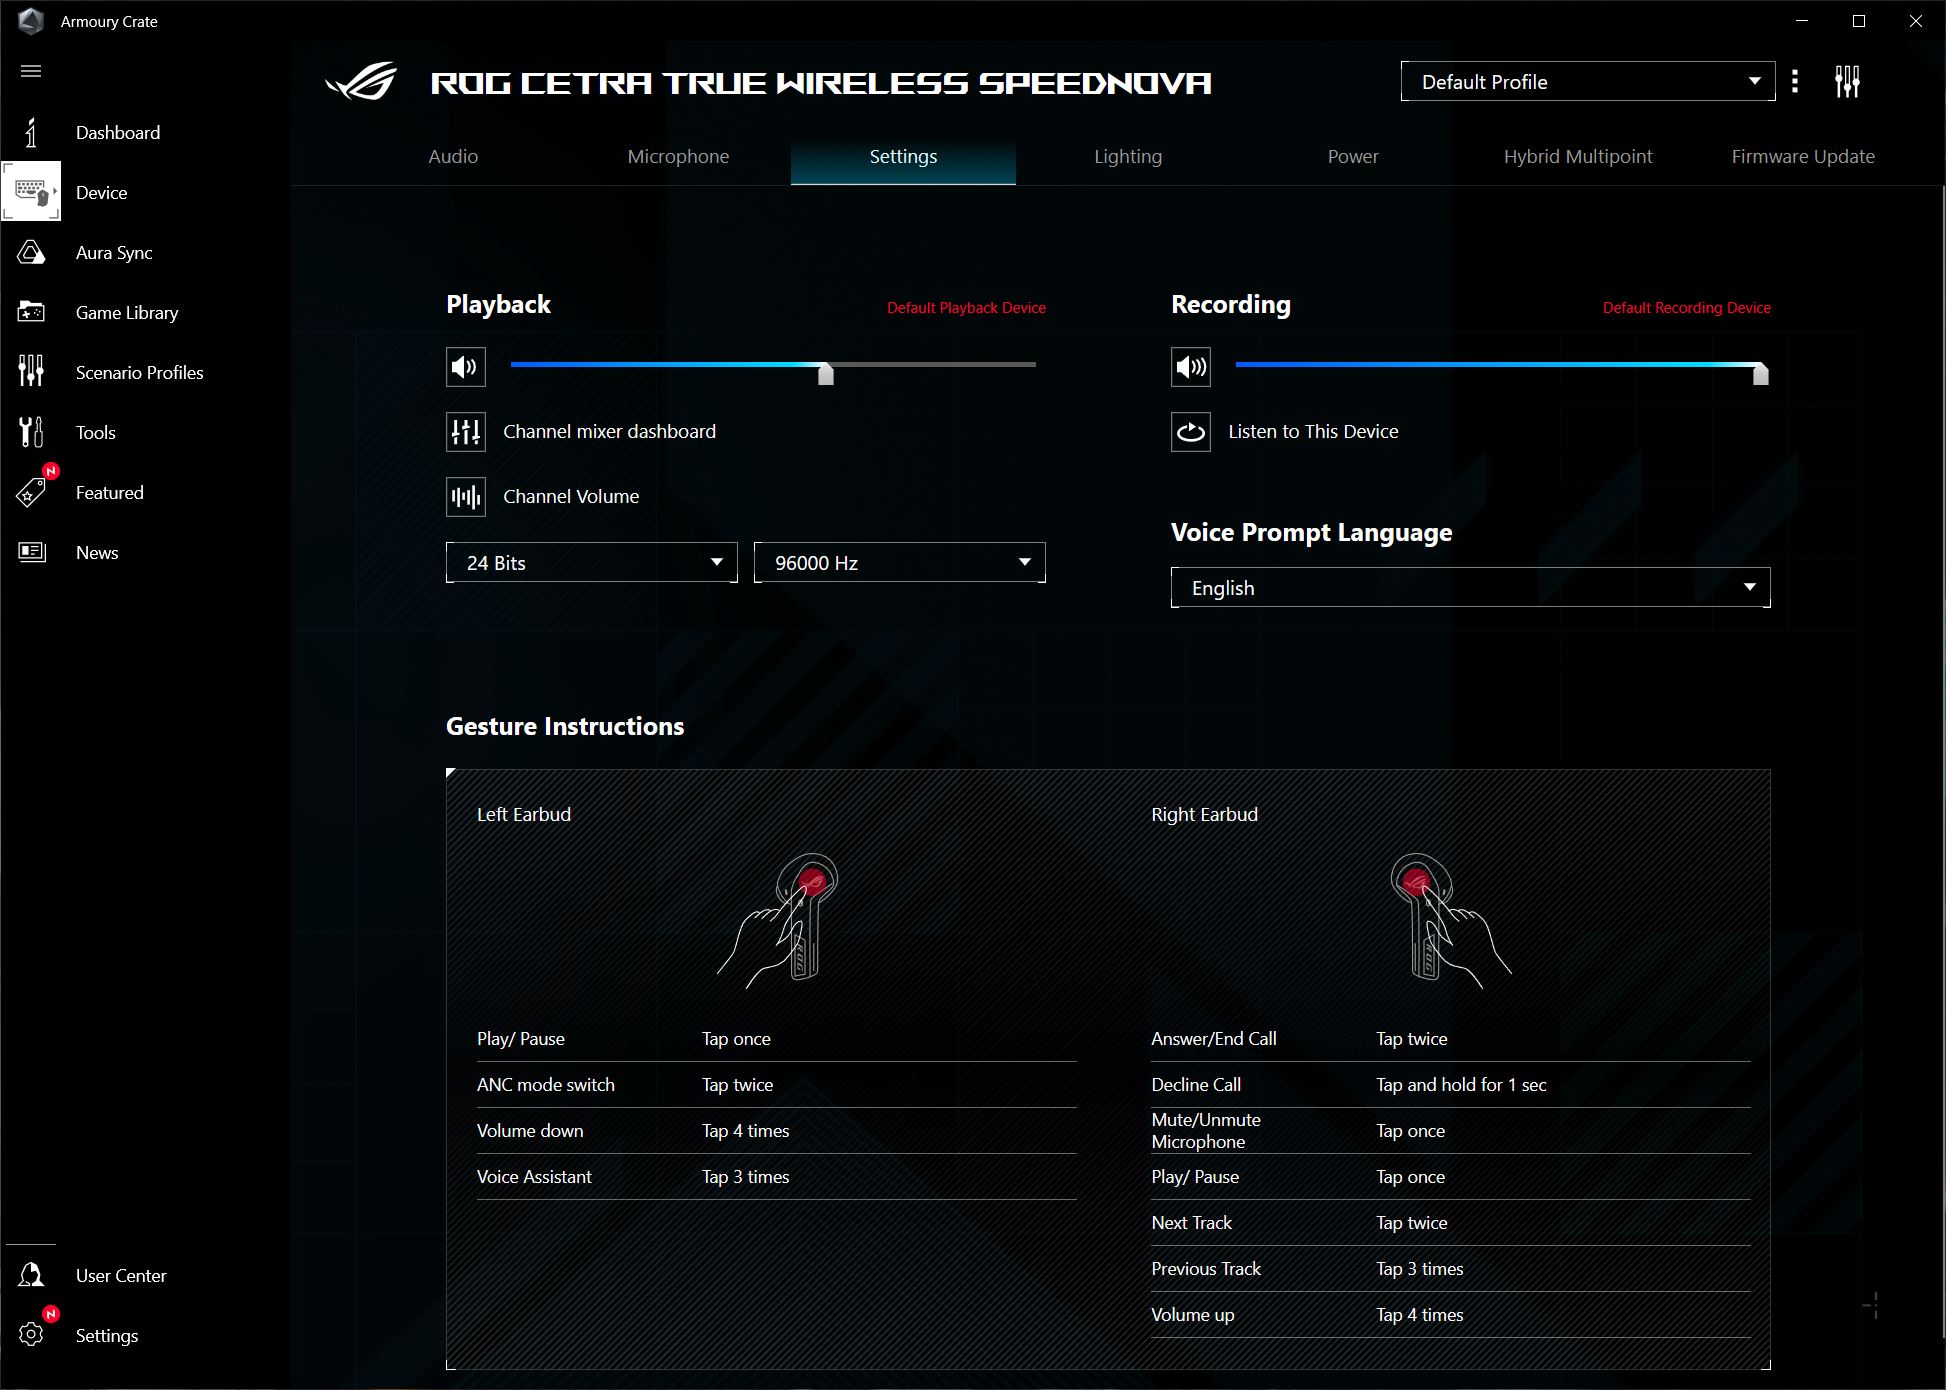Open the Dashboard icon in sidebar
The image size is (1946, 1390).
click(x=31, y=132)
